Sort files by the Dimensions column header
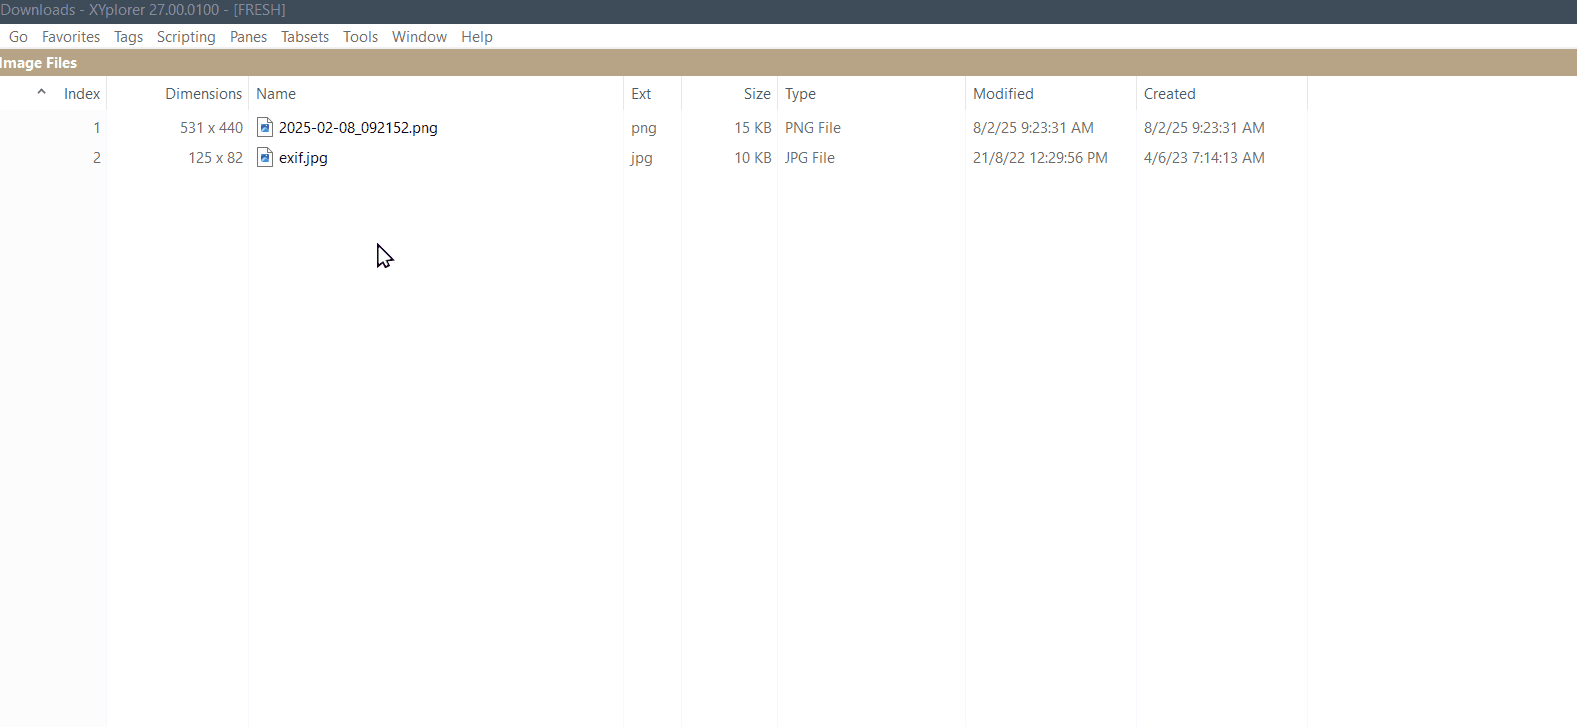 pos(203,94)
